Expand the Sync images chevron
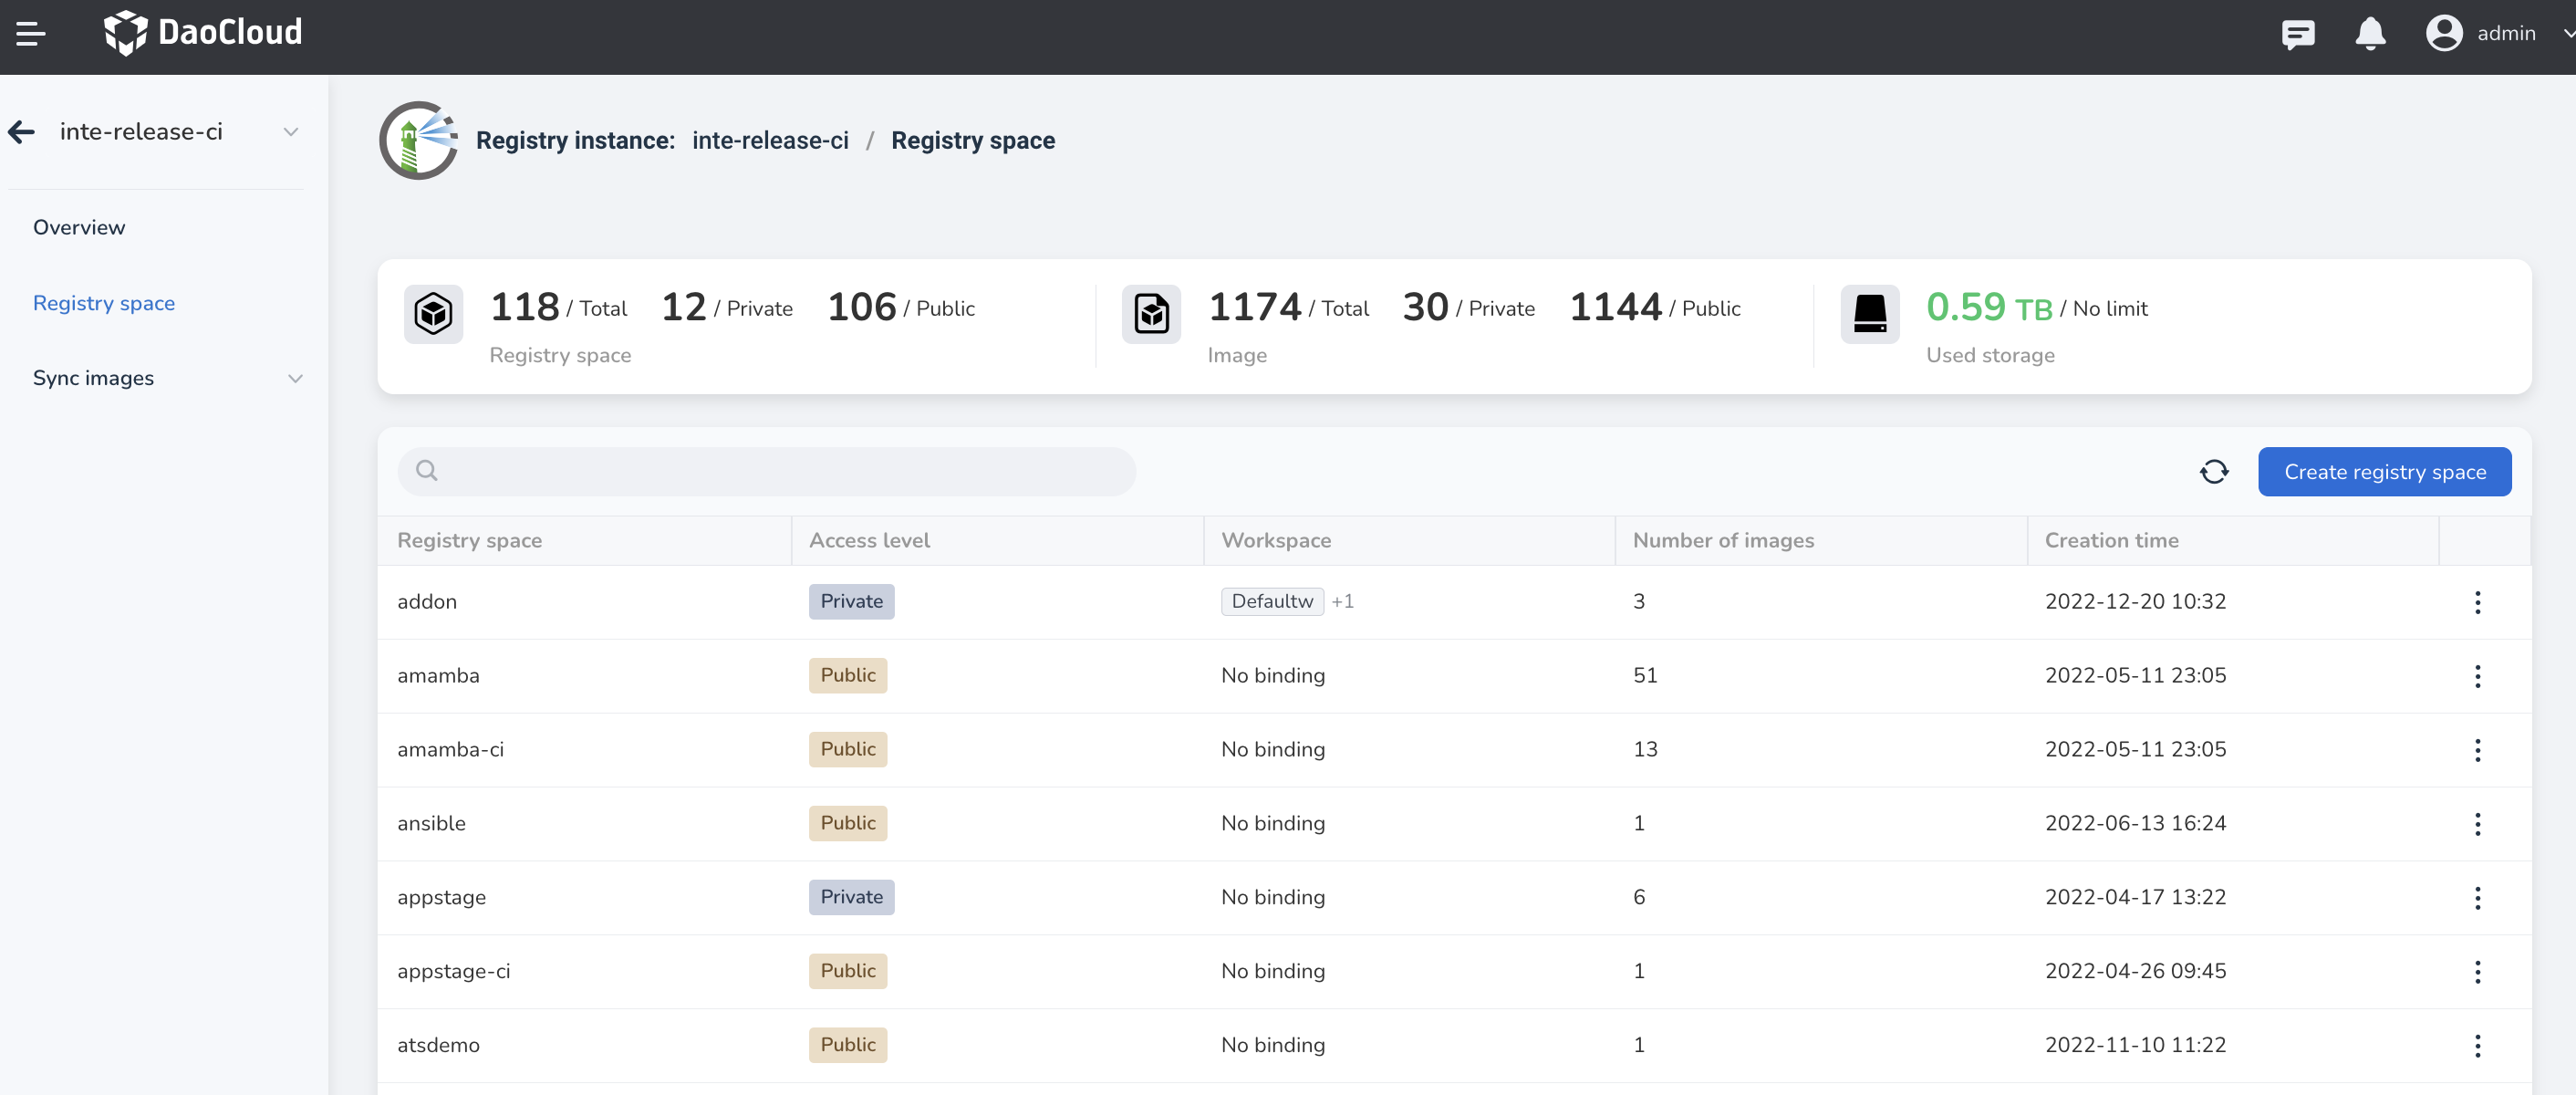This screenshot has height=1095, width=2576. pos(295,379)
